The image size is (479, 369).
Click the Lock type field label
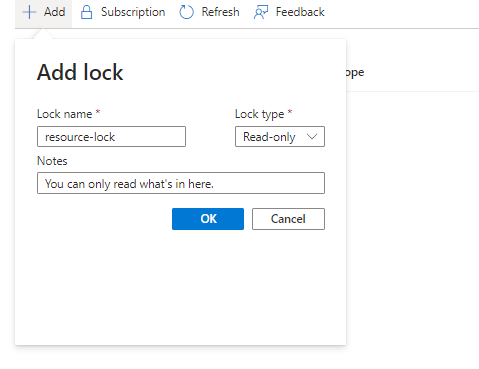(259, 114)
